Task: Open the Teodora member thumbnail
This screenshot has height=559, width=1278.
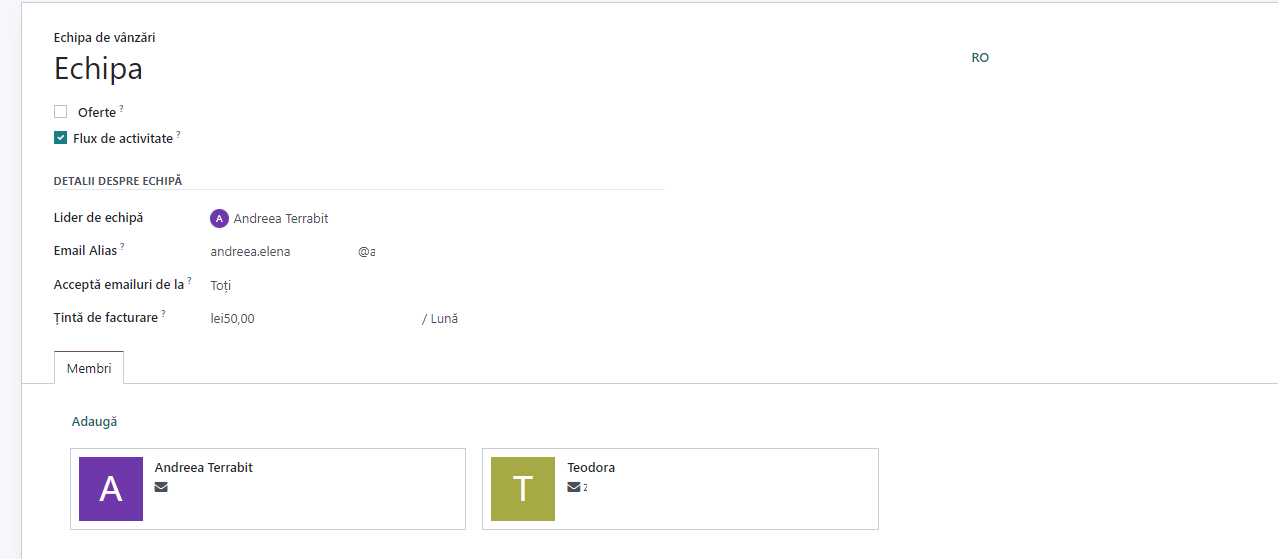Action: pos(523,489)
